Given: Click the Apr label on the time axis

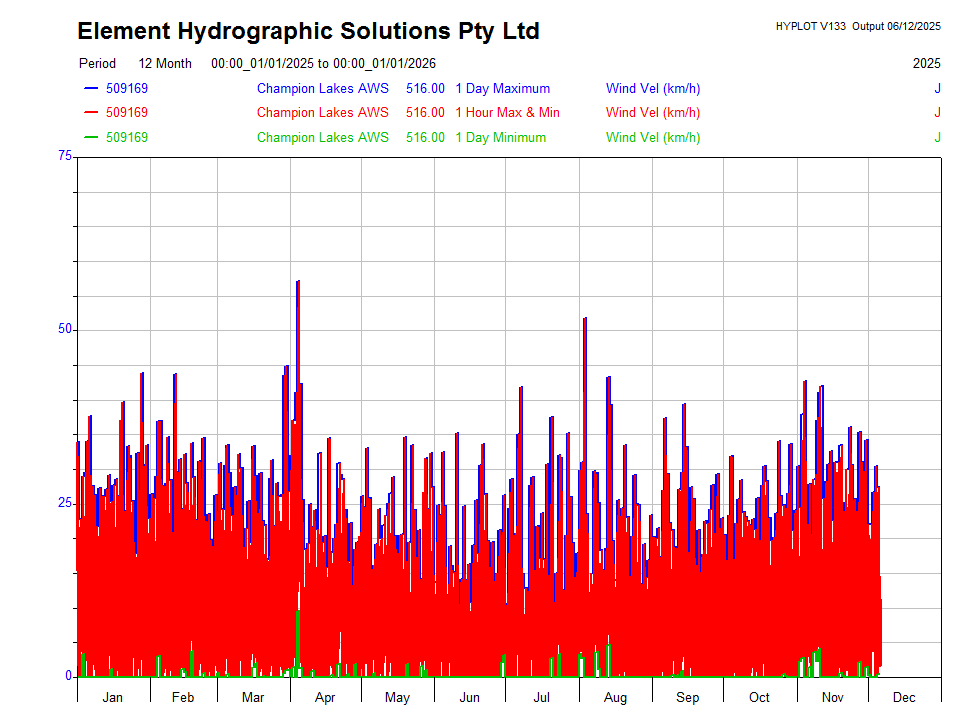Looking at the screenshot, I should pos(325,697).
